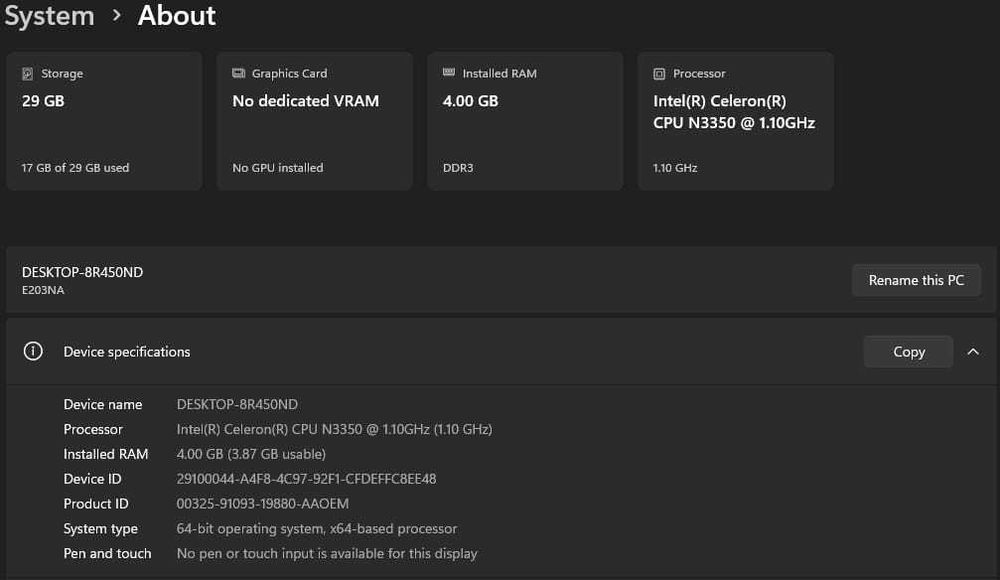1000x580 pixels.
Task: Click the Storage drive icon
Action: pos(27,74)
